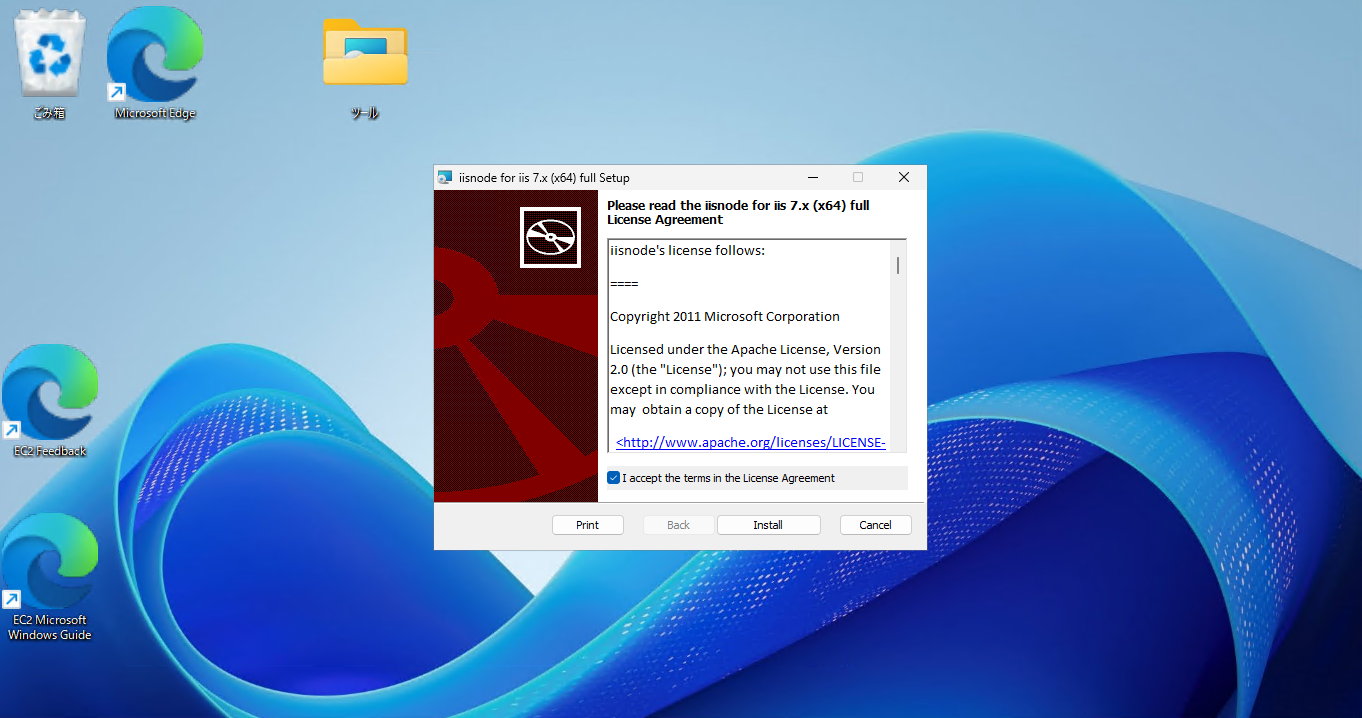Click the Install button

[768, 525]
